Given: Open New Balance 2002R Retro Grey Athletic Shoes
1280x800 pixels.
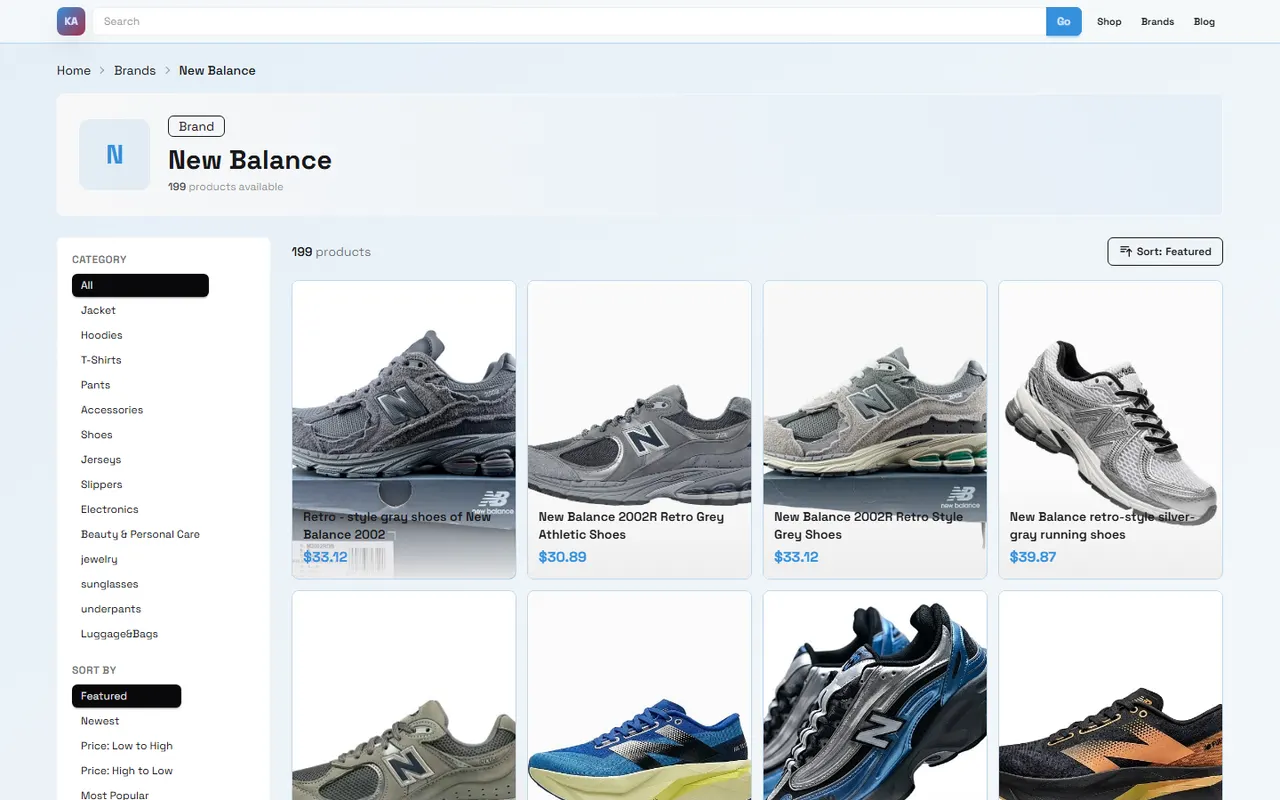Looking at the screenshot, I should click(x=639, y=430).
